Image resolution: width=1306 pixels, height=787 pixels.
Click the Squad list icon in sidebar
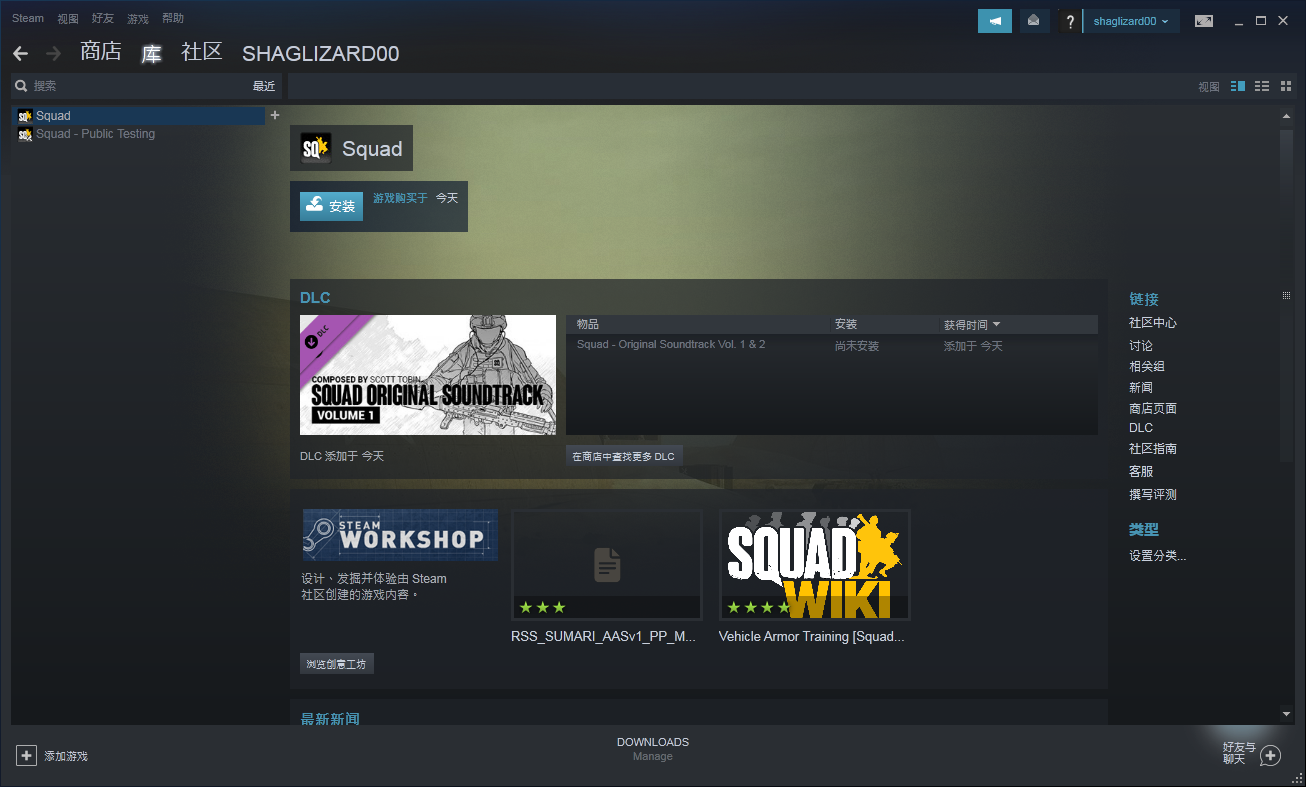(25, 116)
